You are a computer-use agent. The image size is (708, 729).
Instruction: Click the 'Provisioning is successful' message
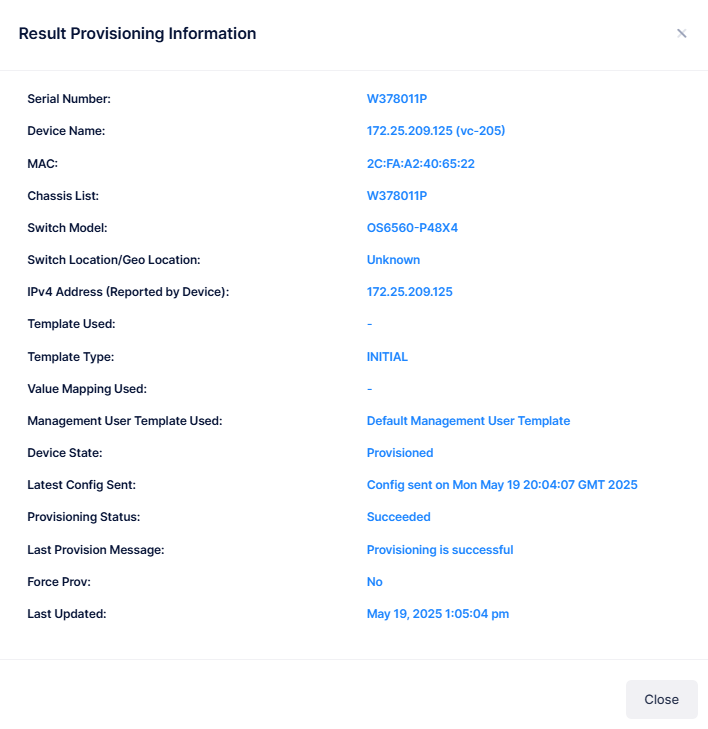point(440,550)
